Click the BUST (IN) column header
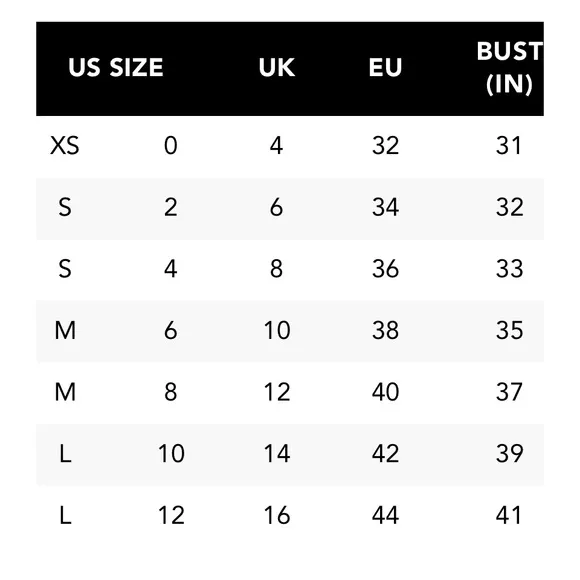This screenshot has width=580, height=580. pyautogui.click(x=510, y=68)
